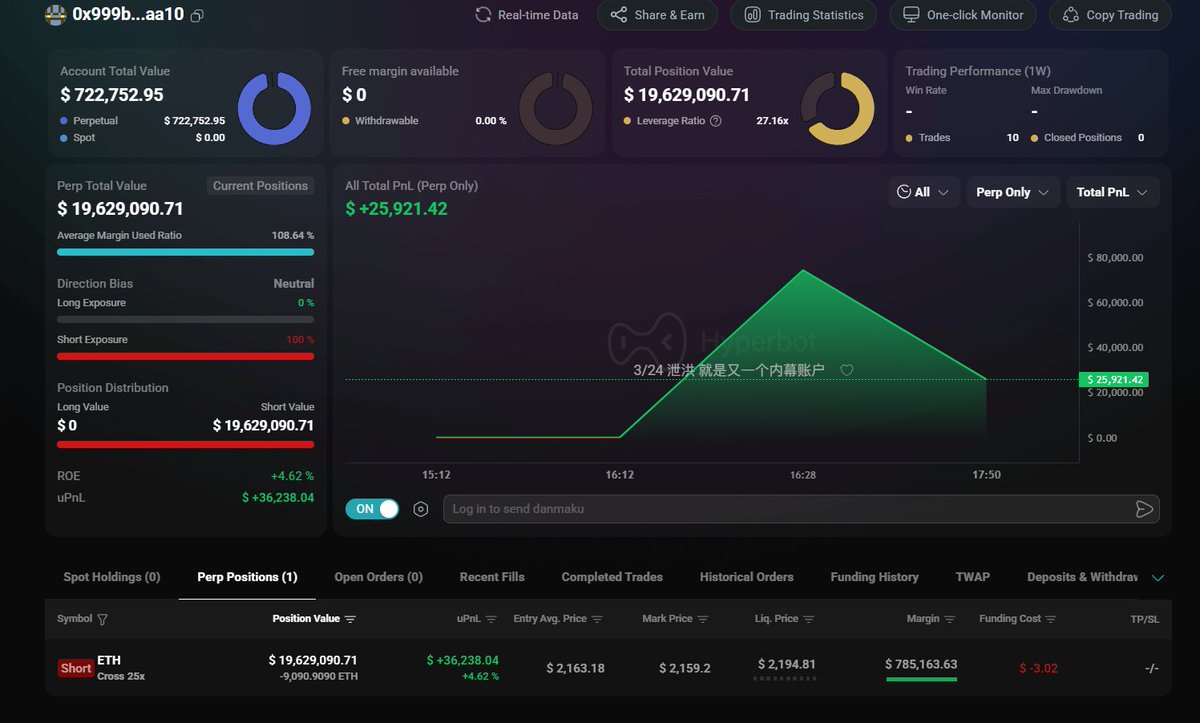This screenshot has height=723, width=1200.
Task: Click the Short badge on ETH row
Action: coord(76,668)
